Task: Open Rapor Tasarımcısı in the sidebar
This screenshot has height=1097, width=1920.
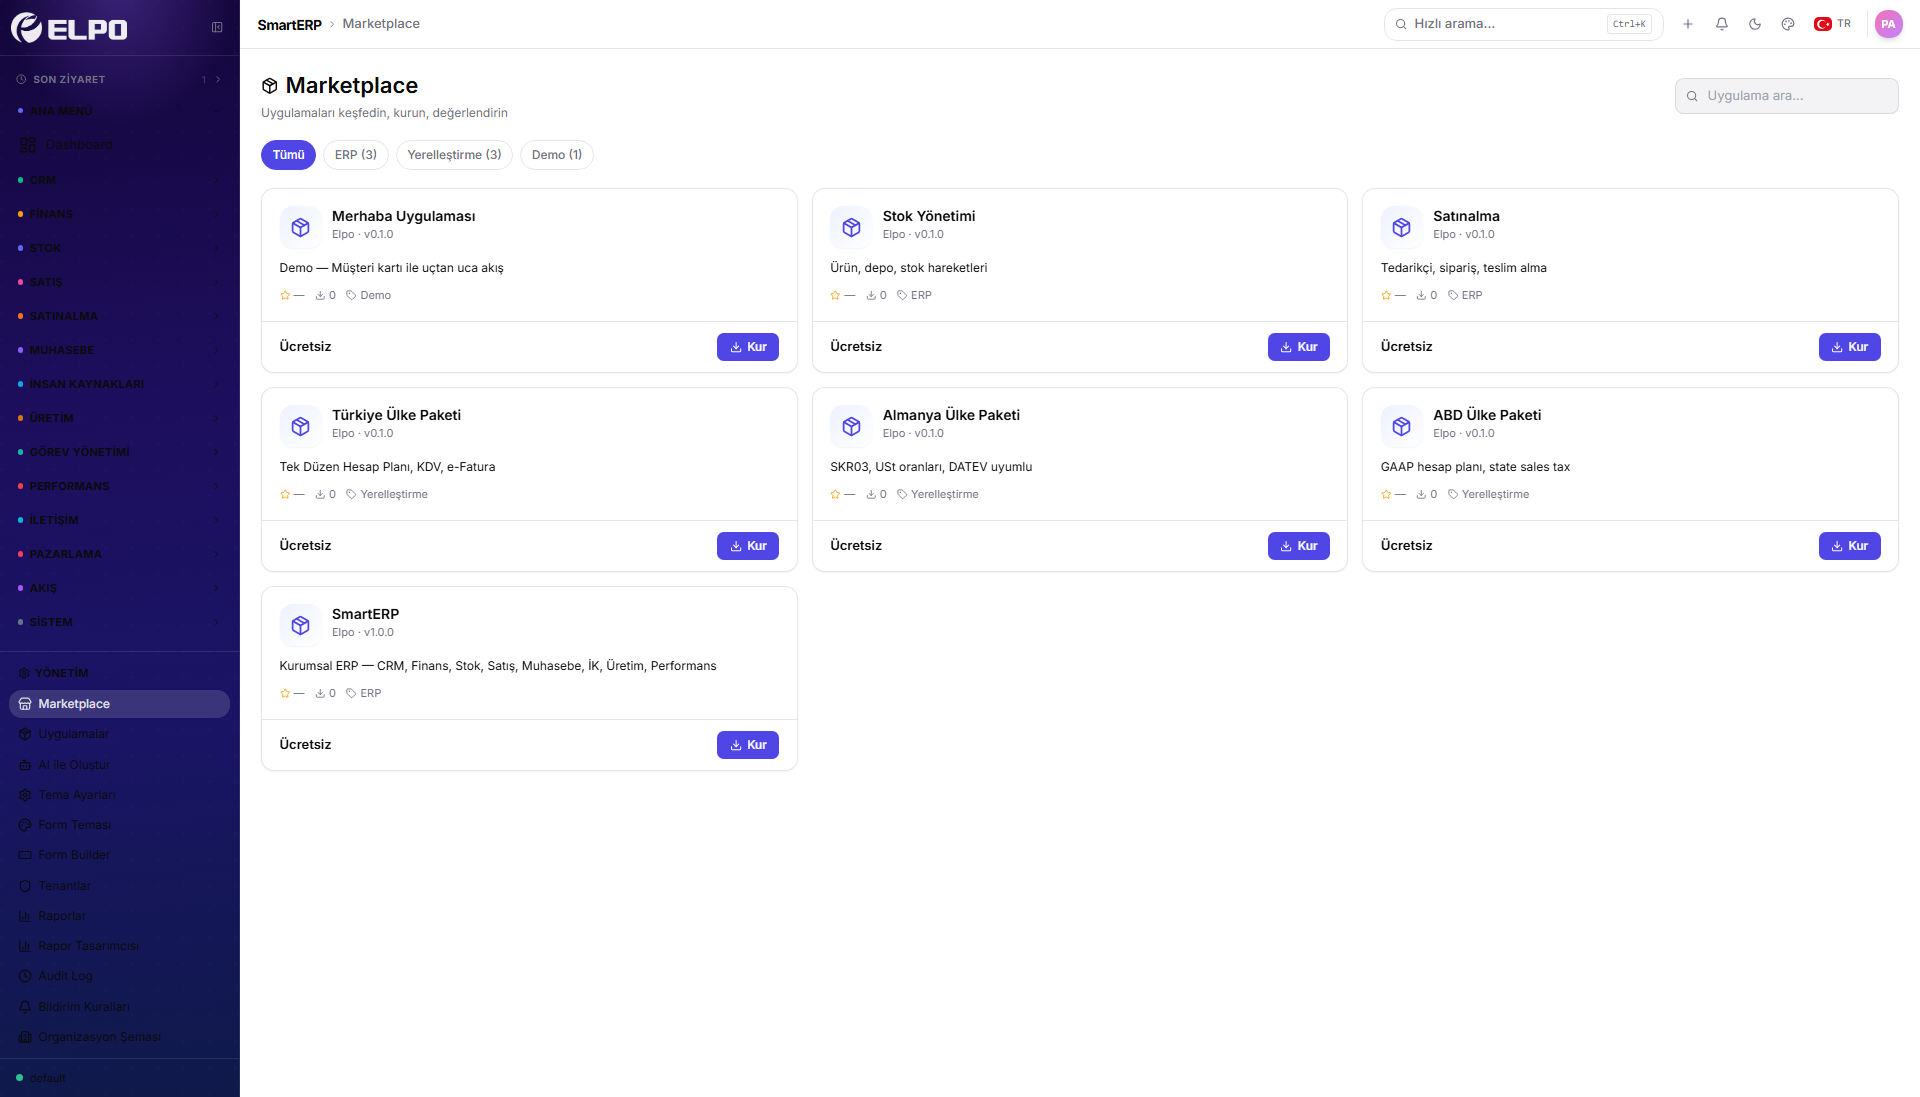Action: pos(120,946)
